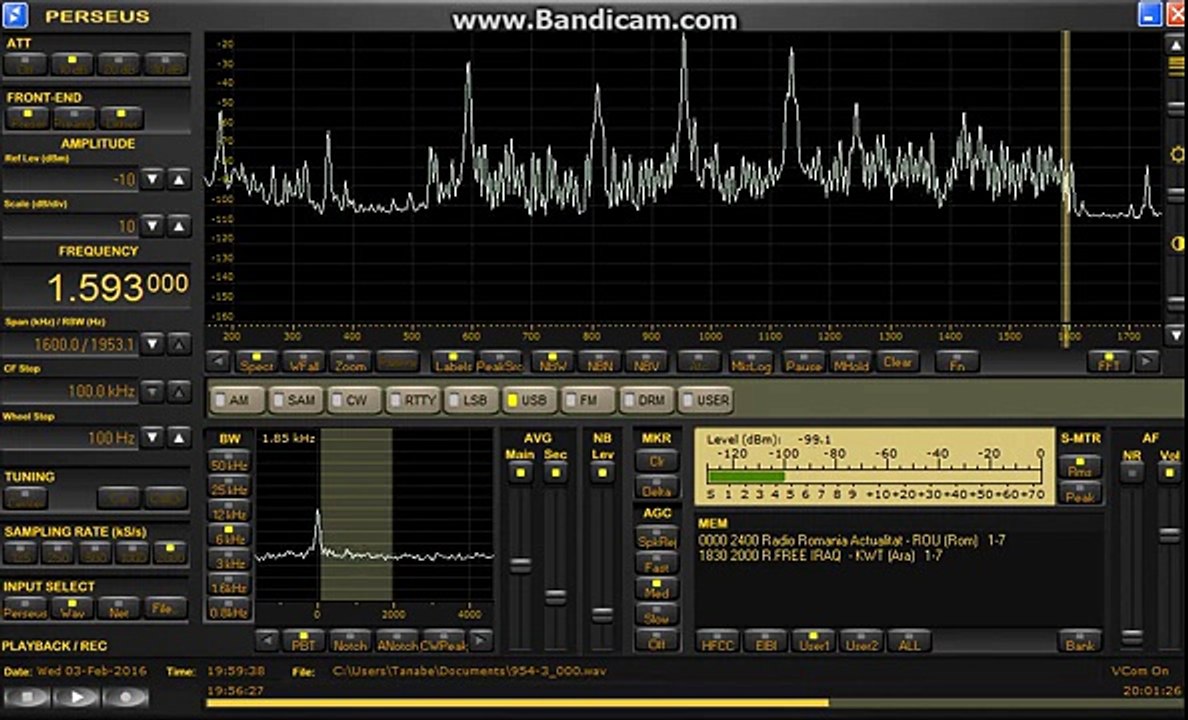
Task: Select USB demodulation mode
Action: [530, 399]
